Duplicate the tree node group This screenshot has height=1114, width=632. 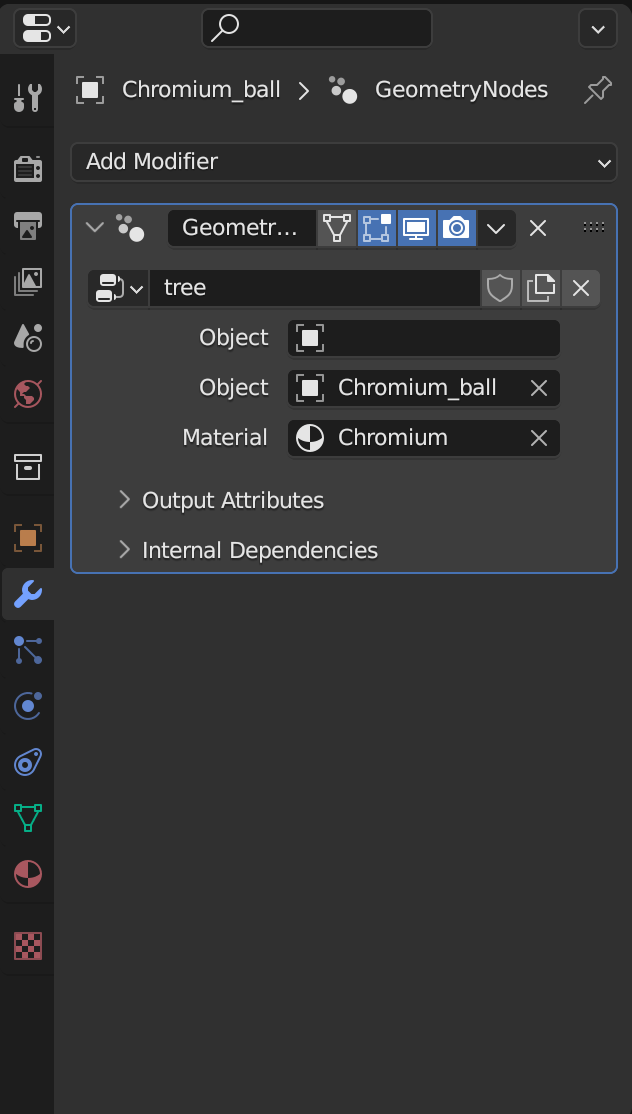pyautogui.click(x=540, y=288)
